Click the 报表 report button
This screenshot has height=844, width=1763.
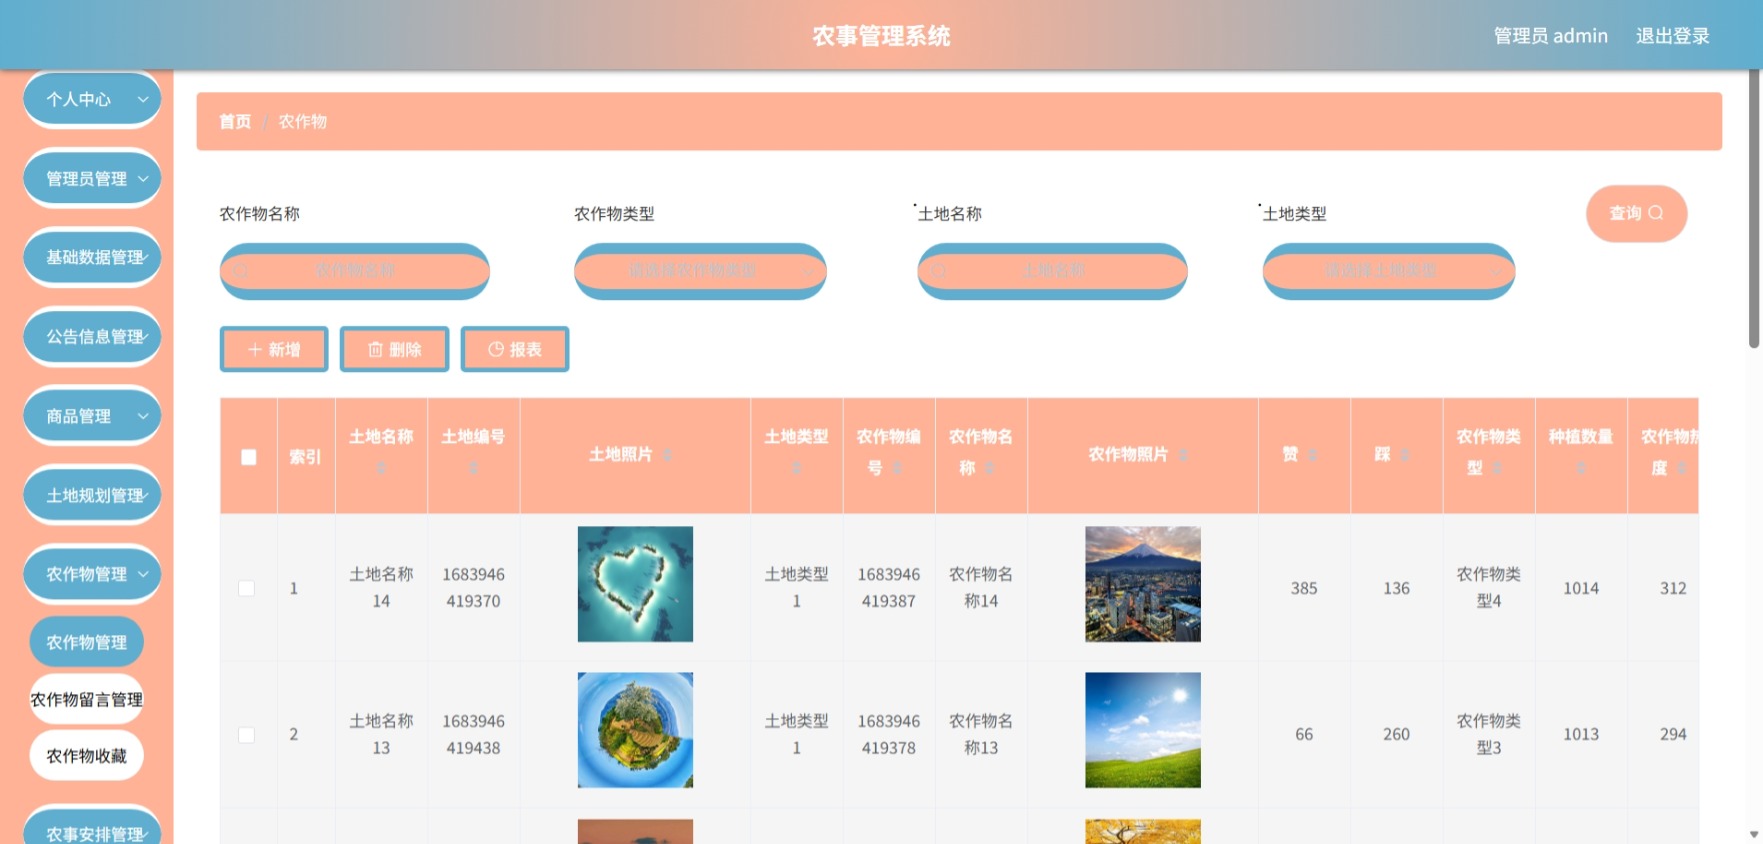[515, 350]
